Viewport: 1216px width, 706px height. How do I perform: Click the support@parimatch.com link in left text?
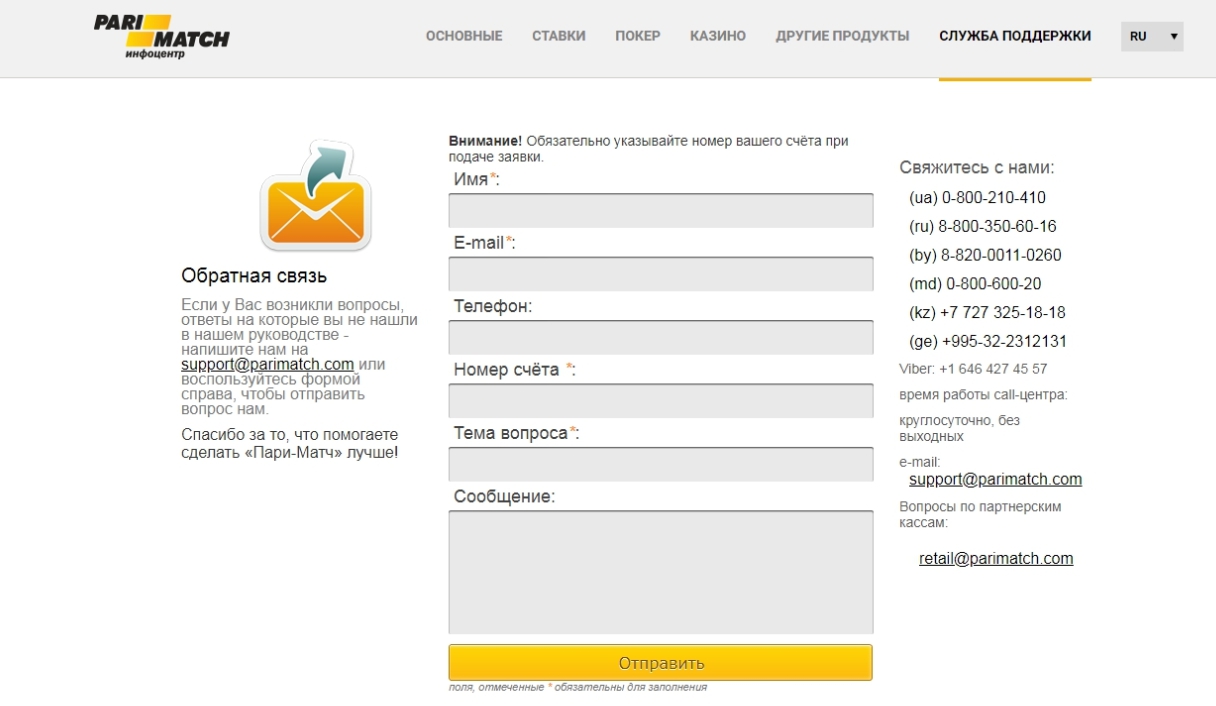click(x=267, y=365)
